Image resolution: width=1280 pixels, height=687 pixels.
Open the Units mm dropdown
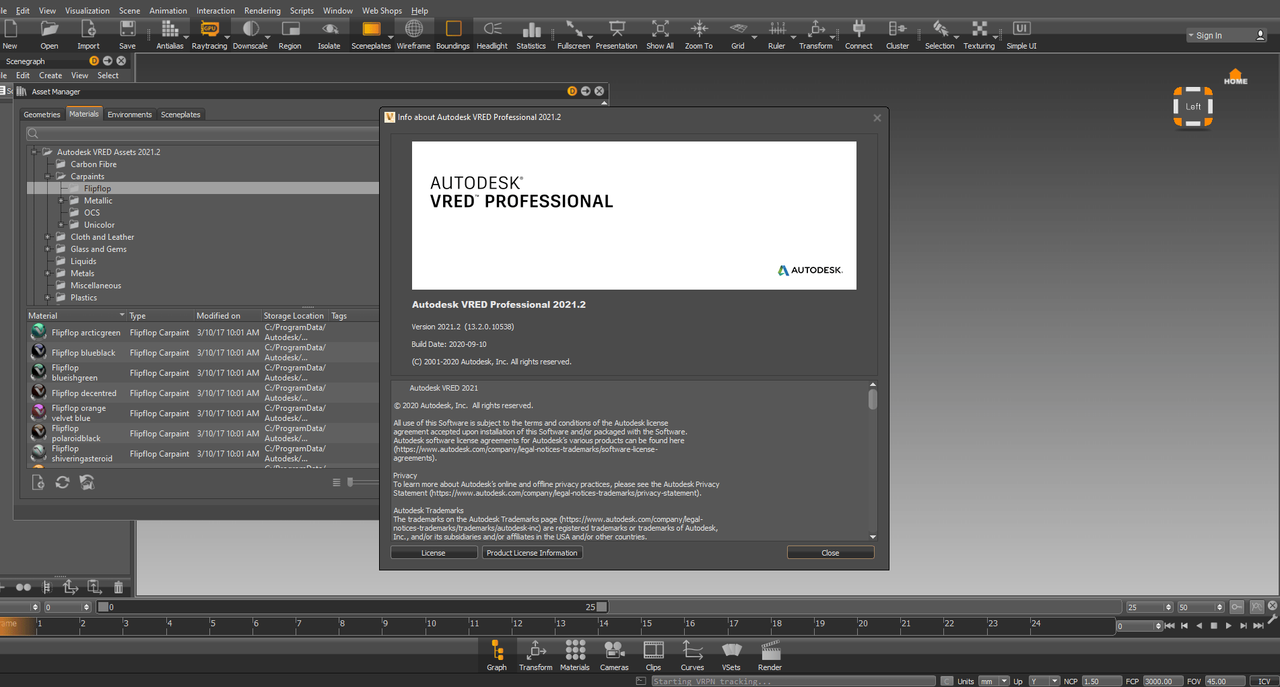click(993, 681)
